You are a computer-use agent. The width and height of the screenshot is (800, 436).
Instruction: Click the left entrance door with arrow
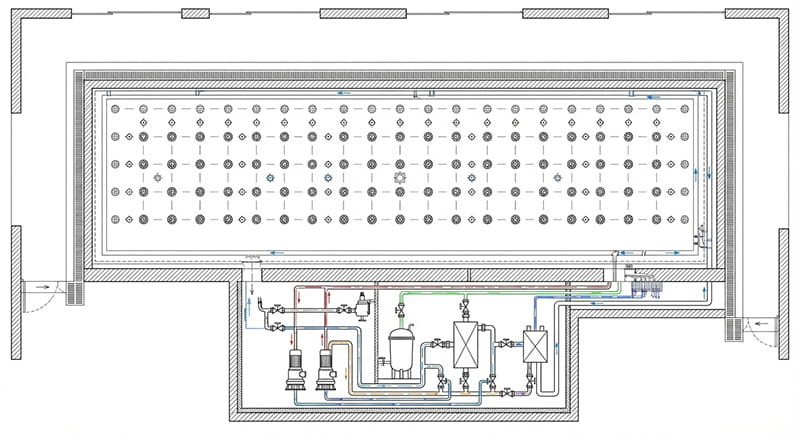(38, 292)
